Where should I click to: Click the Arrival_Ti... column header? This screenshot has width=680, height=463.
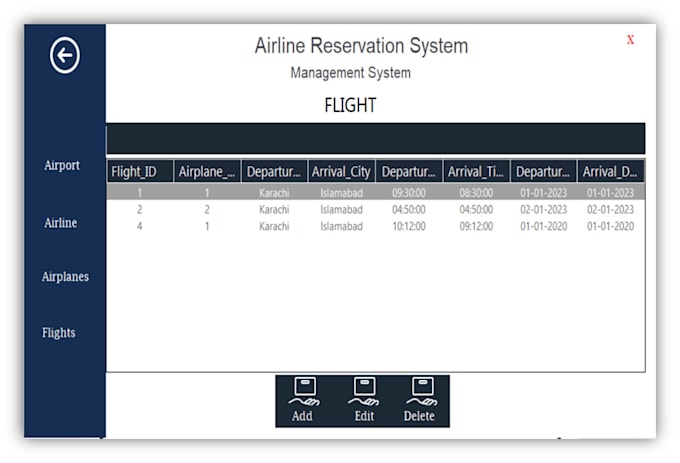(x=476, y=172)
